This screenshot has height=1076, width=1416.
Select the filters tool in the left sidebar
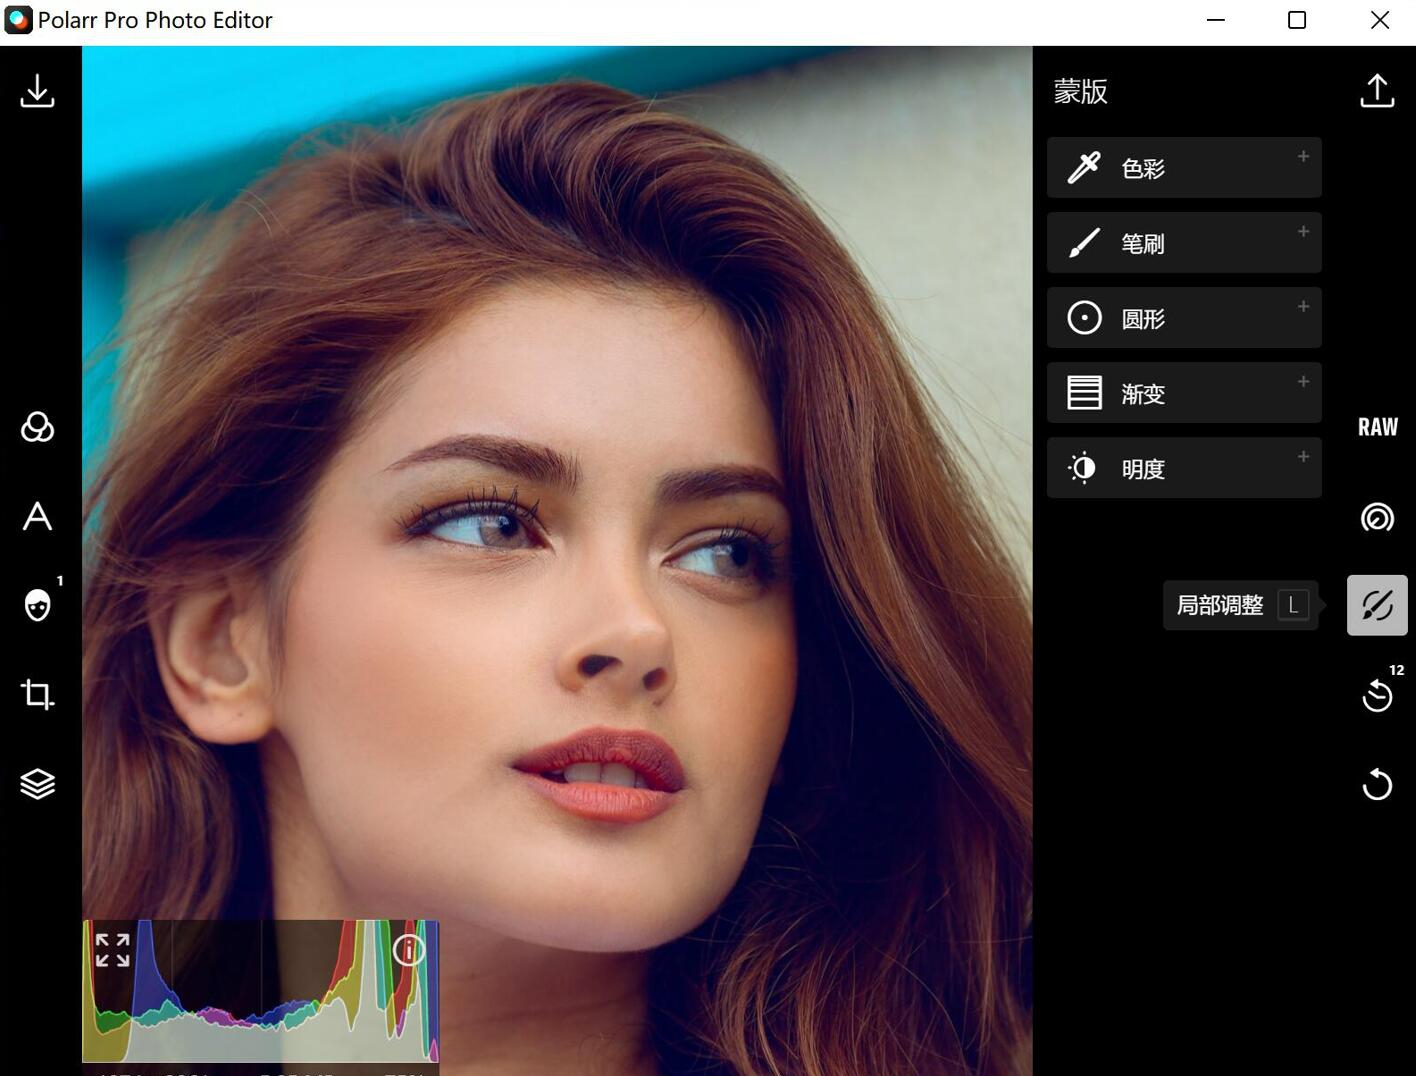(37, 427)
